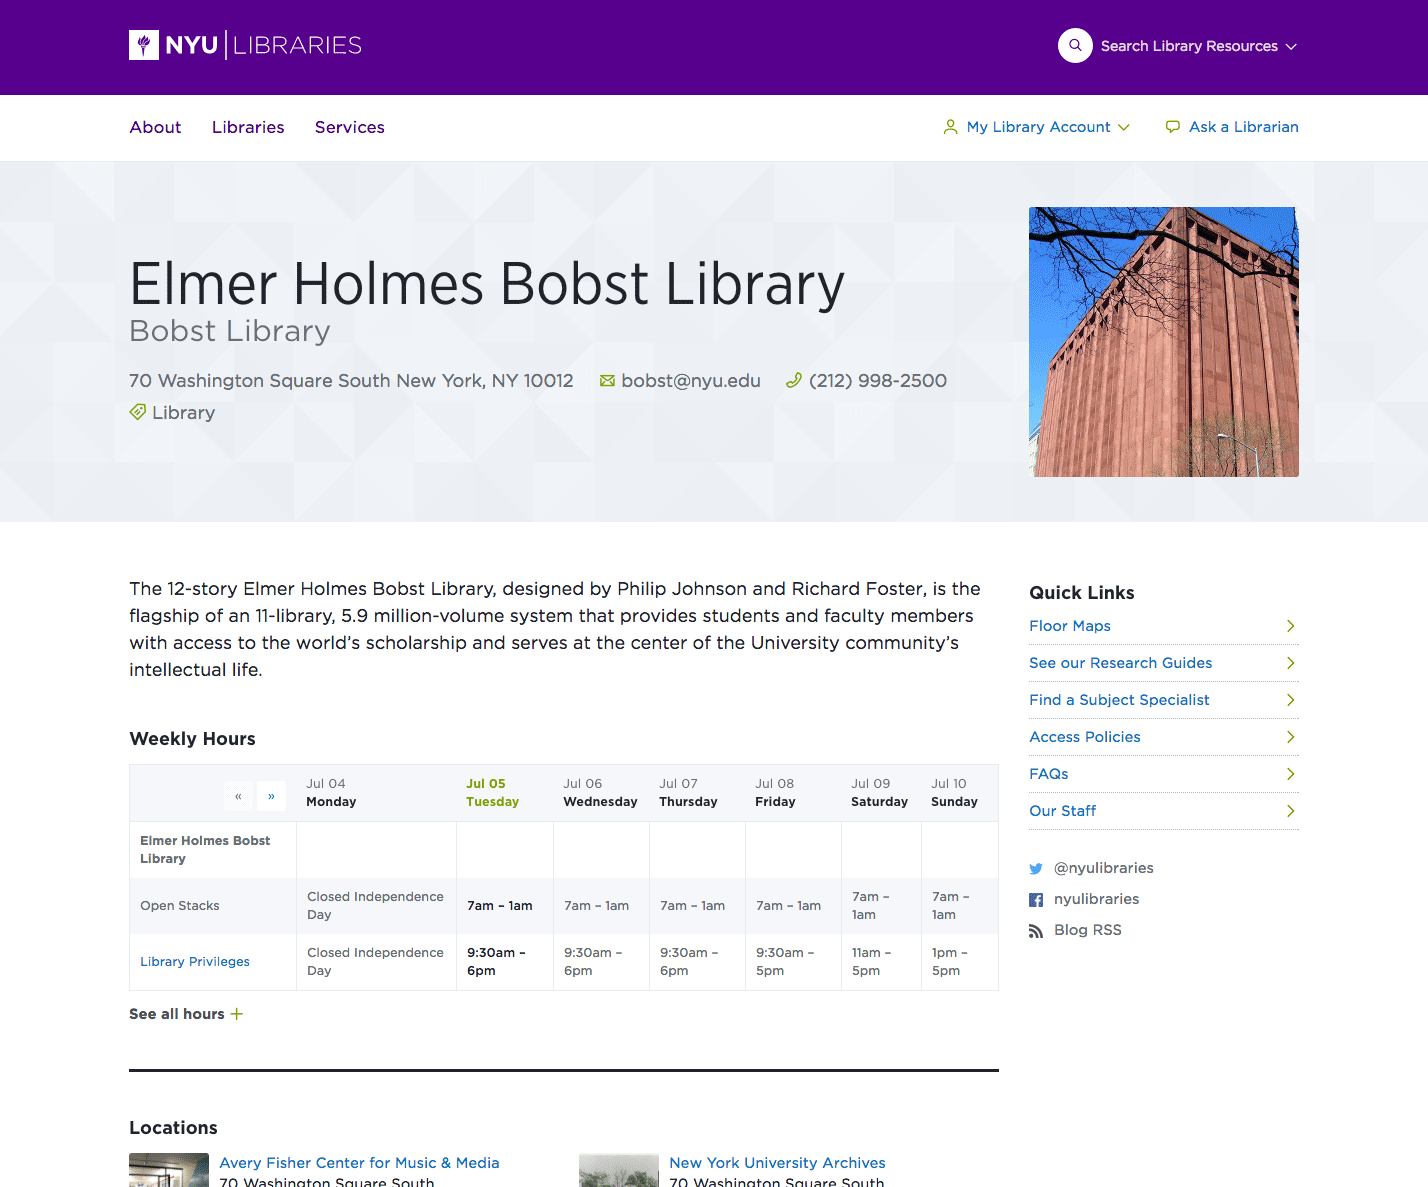This screenshot has width=1428, height=1187.
Task: Click the Library Privileges link
Action: pyautogui.click(x=195, y=962)
